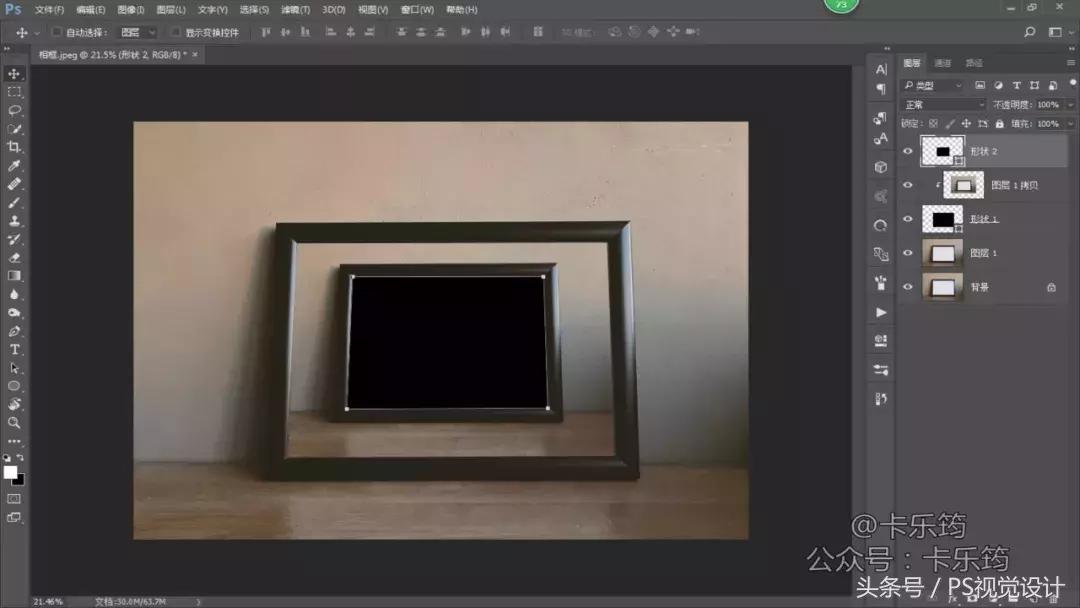Select the Path Selection tool
The height and width of the screenshot is (608, 1080).
coord(14,368)
